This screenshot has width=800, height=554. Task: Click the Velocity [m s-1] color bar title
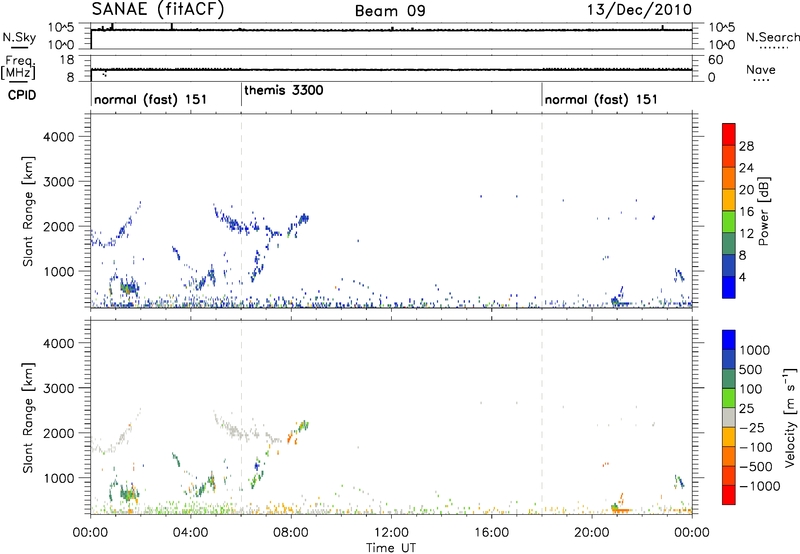tap(790, 418)
